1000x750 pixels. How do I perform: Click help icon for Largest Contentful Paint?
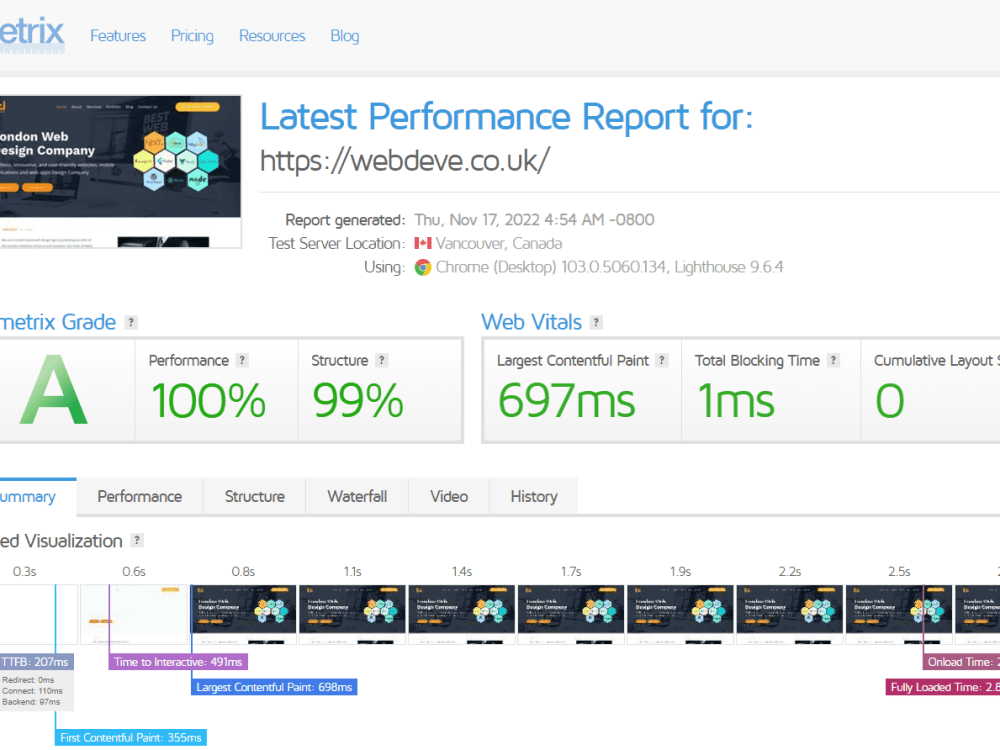pos(662,360)
